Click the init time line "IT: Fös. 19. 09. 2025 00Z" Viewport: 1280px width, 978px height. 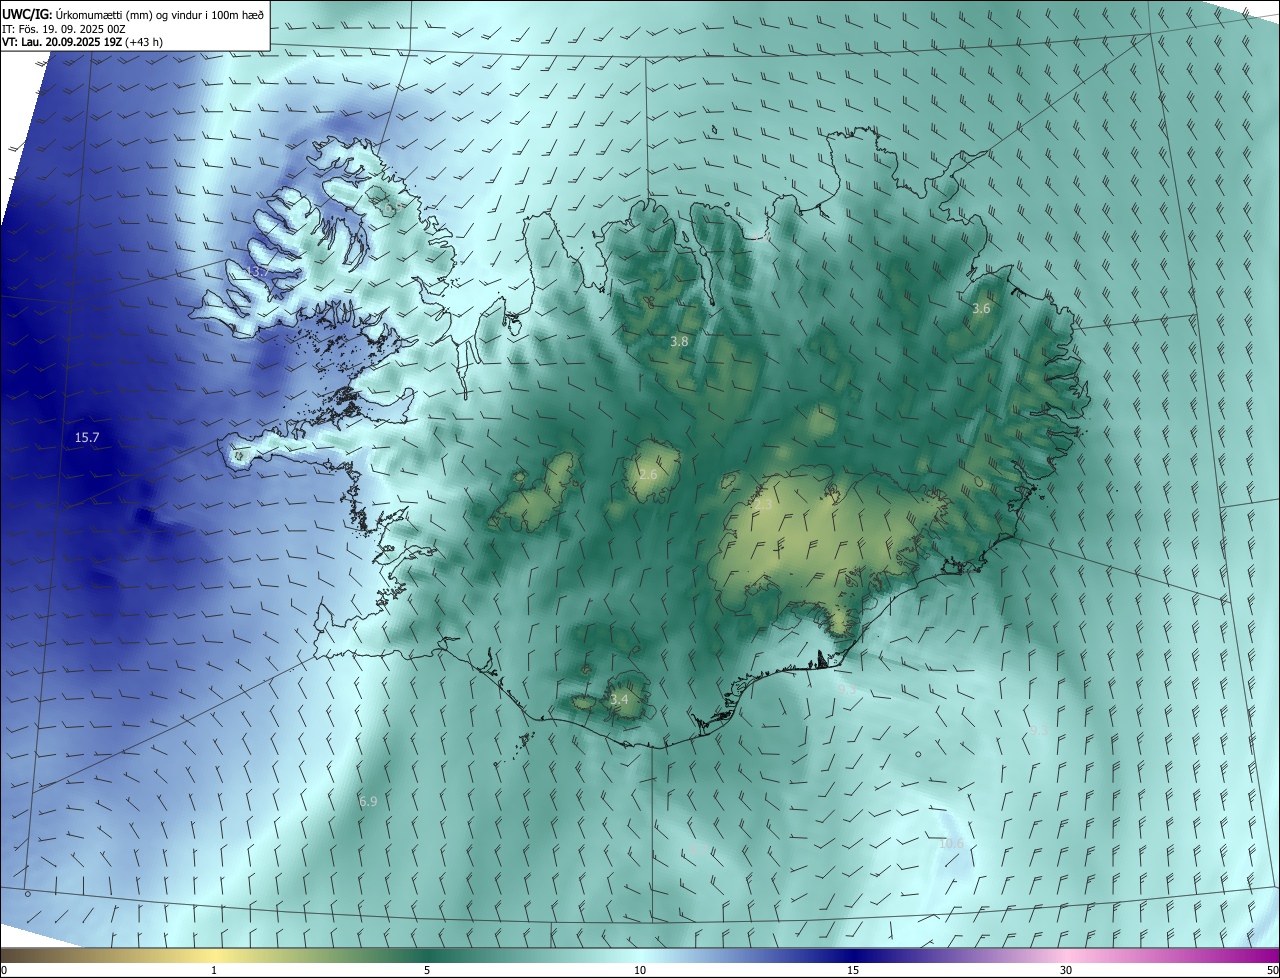64,29
